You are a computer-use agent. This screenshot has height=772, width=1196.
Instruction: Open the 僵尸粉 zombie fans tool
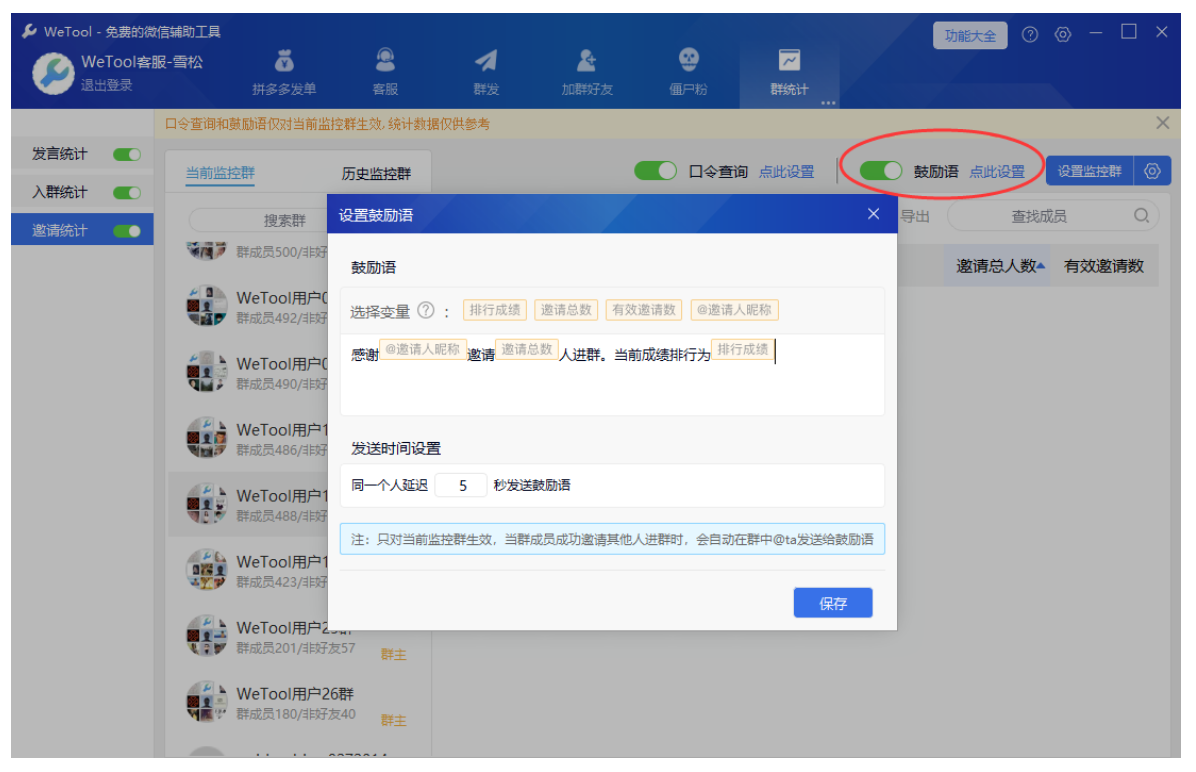688,72
